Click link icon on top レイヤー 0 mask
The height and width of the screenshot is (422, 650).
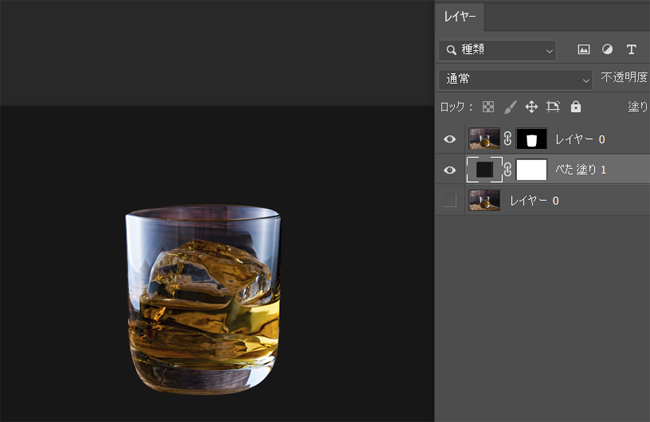click(x=508, y=139)
